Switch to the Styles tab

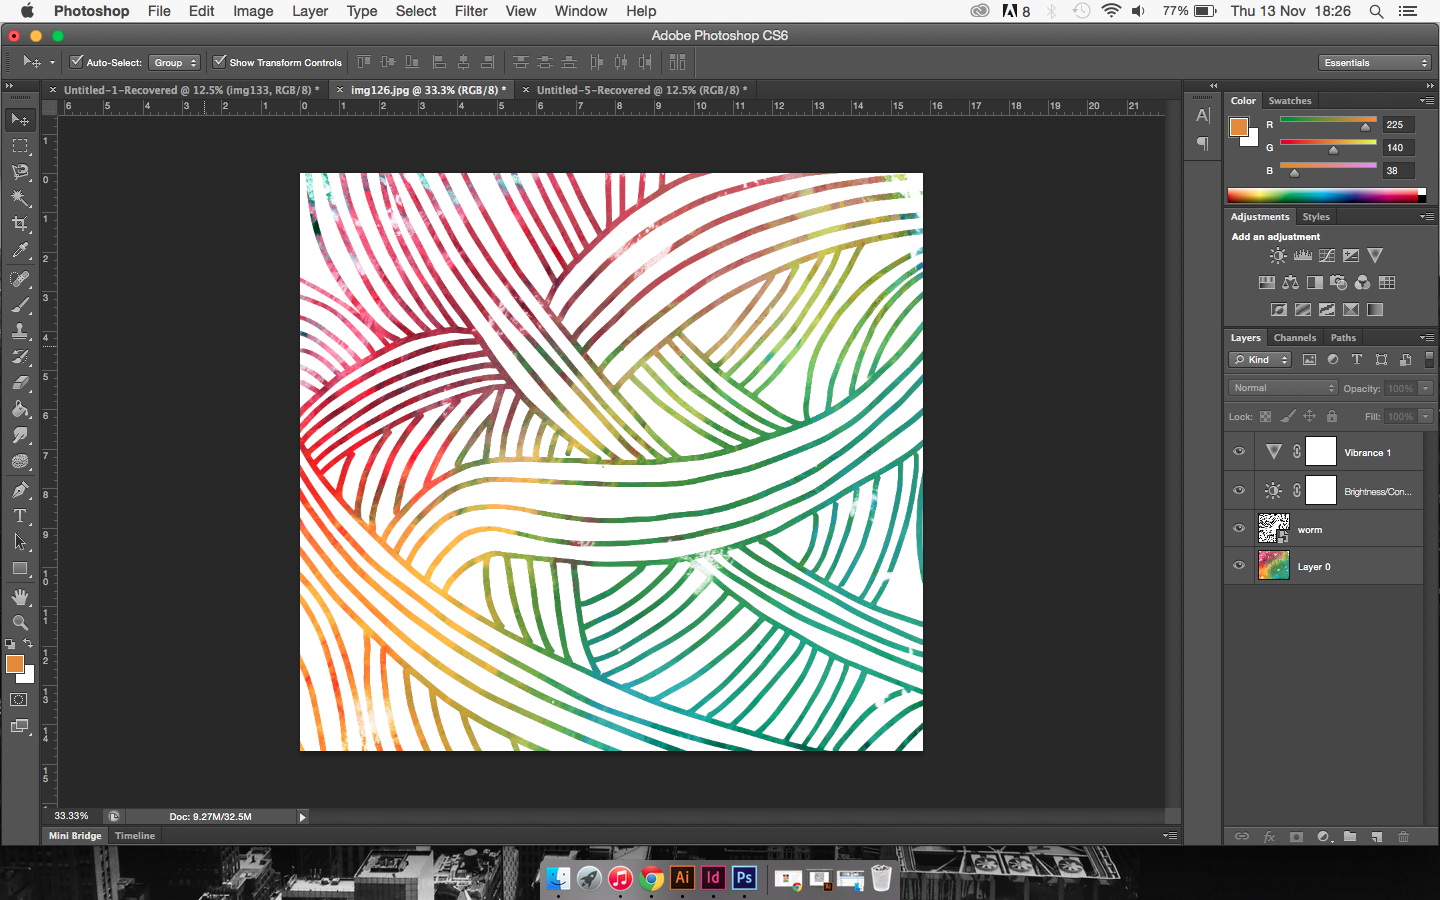(x=1316, y=217)
